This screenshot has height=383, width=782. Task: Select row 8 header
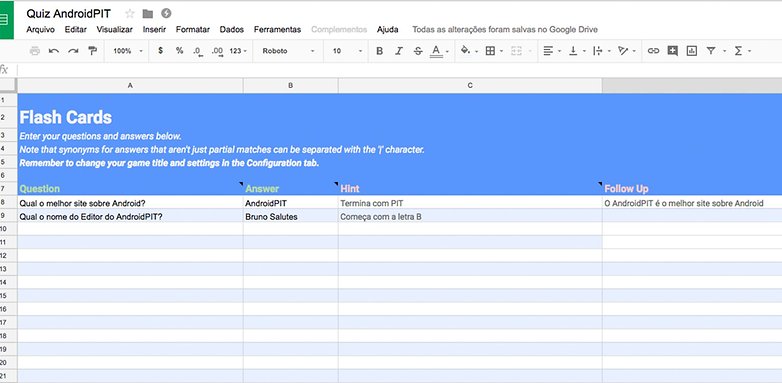[8, 202]
